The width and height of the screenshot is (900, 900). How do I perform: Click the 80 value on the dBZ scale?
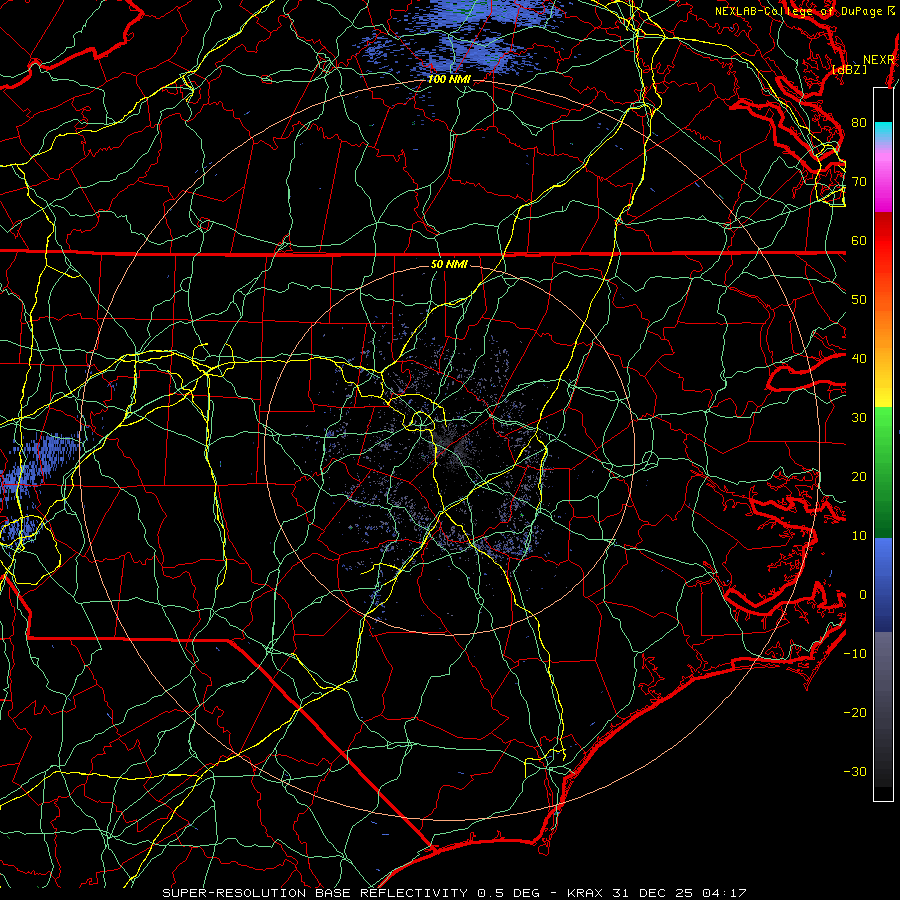click(859, 122)
